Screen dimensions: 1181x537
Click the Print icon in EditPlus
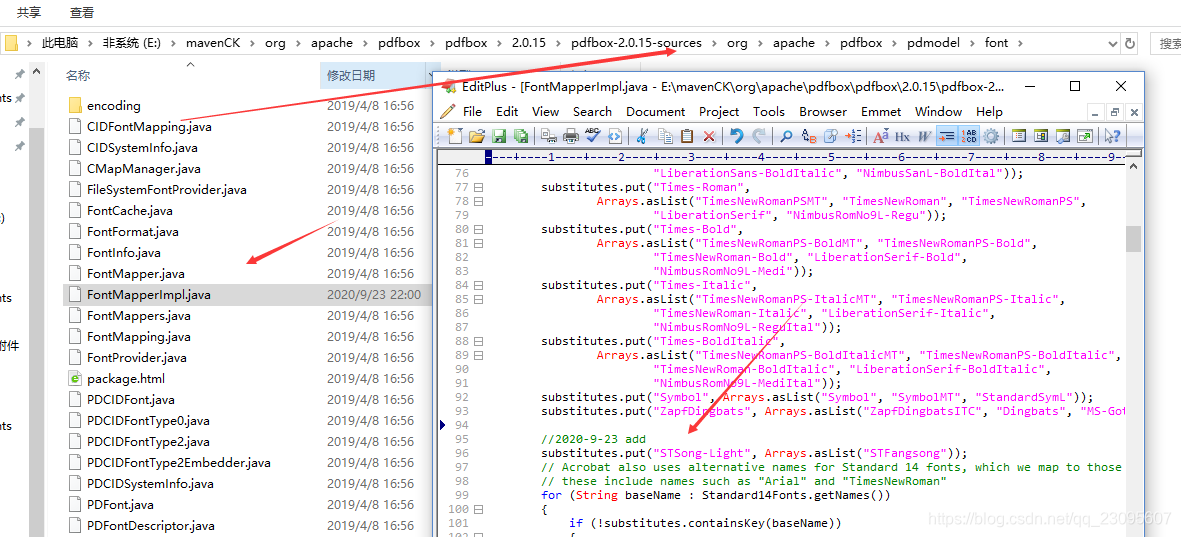coord(571,136)
